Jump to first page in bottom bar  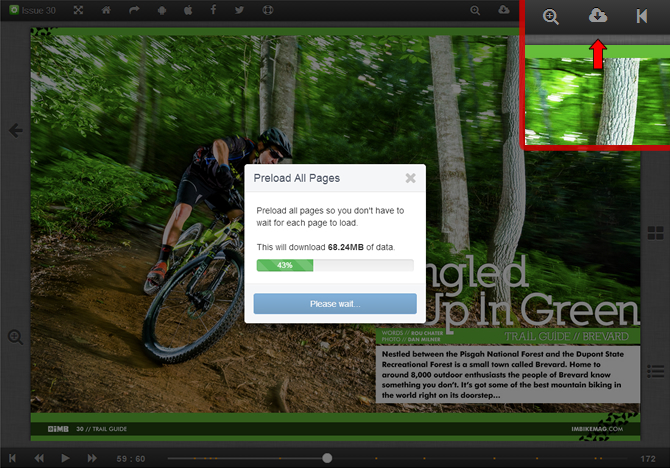click(12, 458)
